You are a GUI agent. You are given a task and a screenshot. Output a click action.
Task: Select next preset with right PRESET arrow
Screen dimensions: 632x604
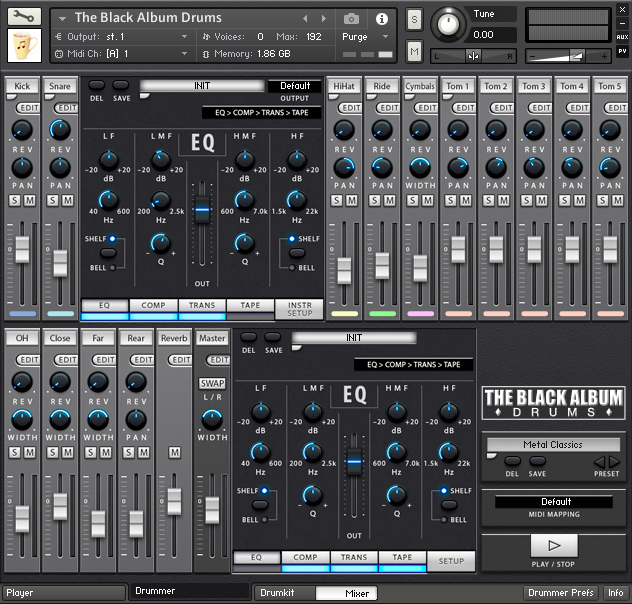tap(615, 462)
